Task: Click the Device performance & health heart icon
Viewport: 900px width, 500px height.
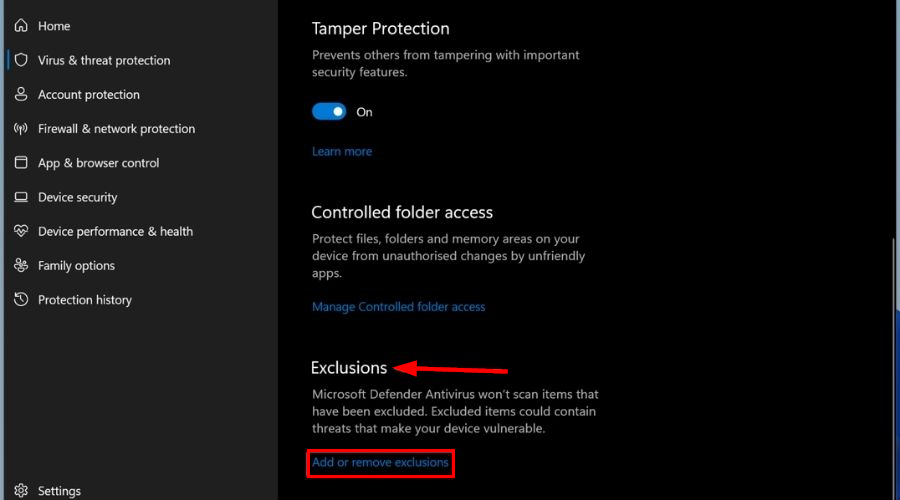Action: click(20, 231)
